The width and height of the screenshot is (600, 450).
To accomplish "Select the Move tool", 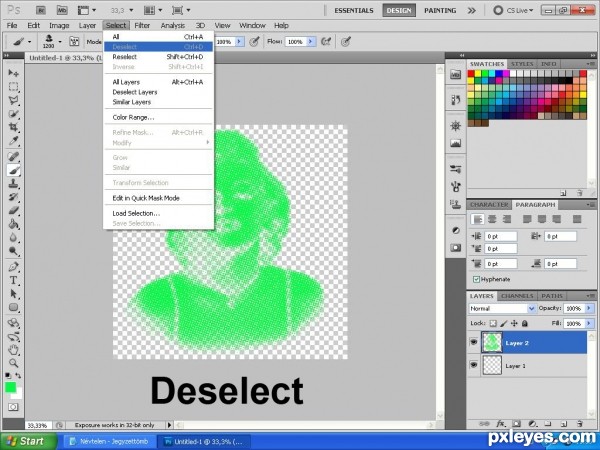I will coord(13,73).
